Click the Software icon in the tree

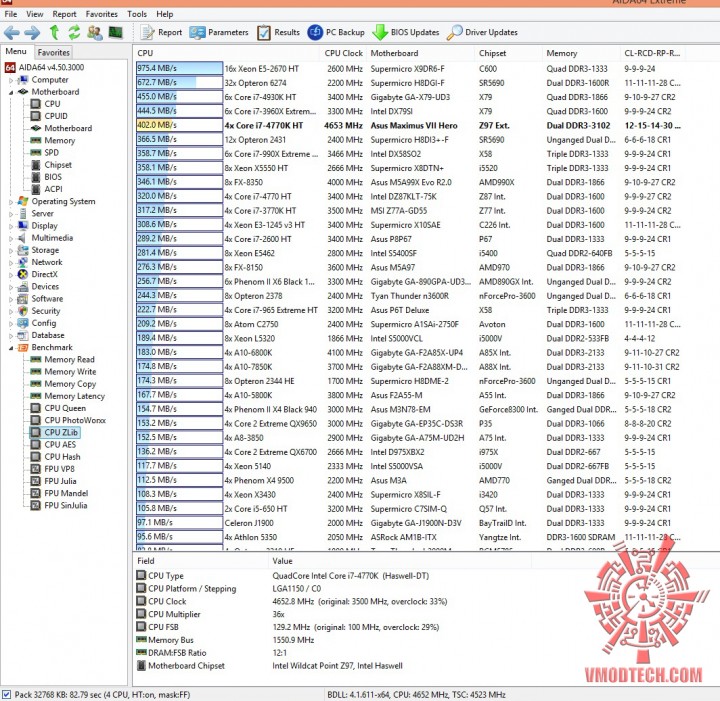coord(23,298)
